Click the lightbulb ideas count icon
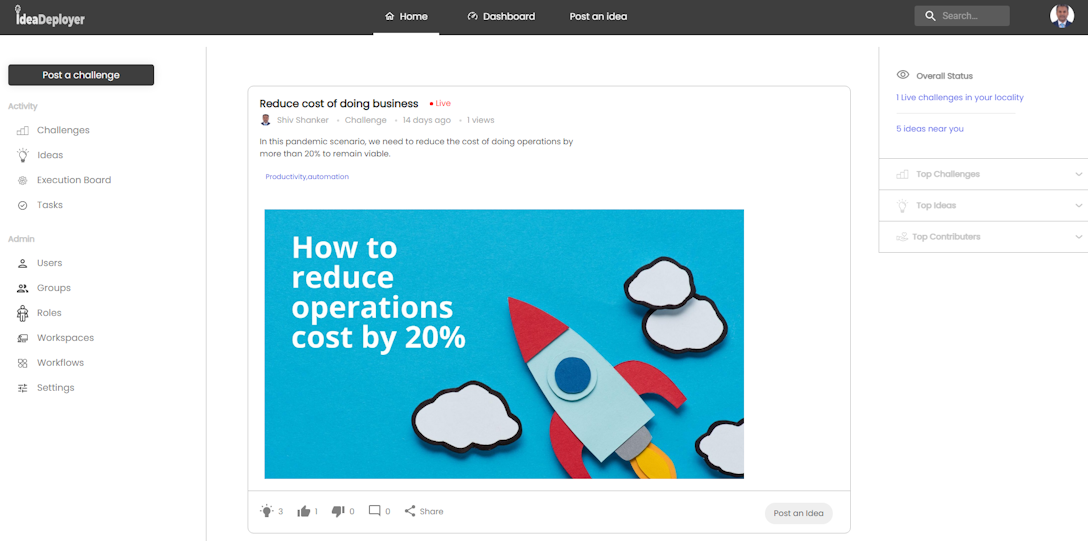 [267, 511]
